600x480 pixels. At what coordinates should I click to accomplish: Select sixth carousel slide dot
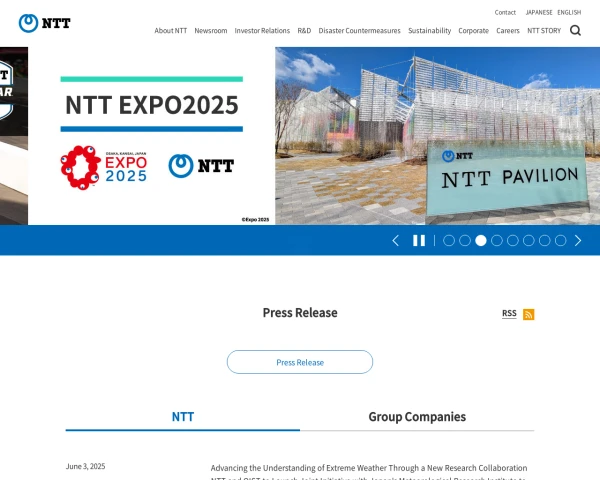tap(529, 240)
